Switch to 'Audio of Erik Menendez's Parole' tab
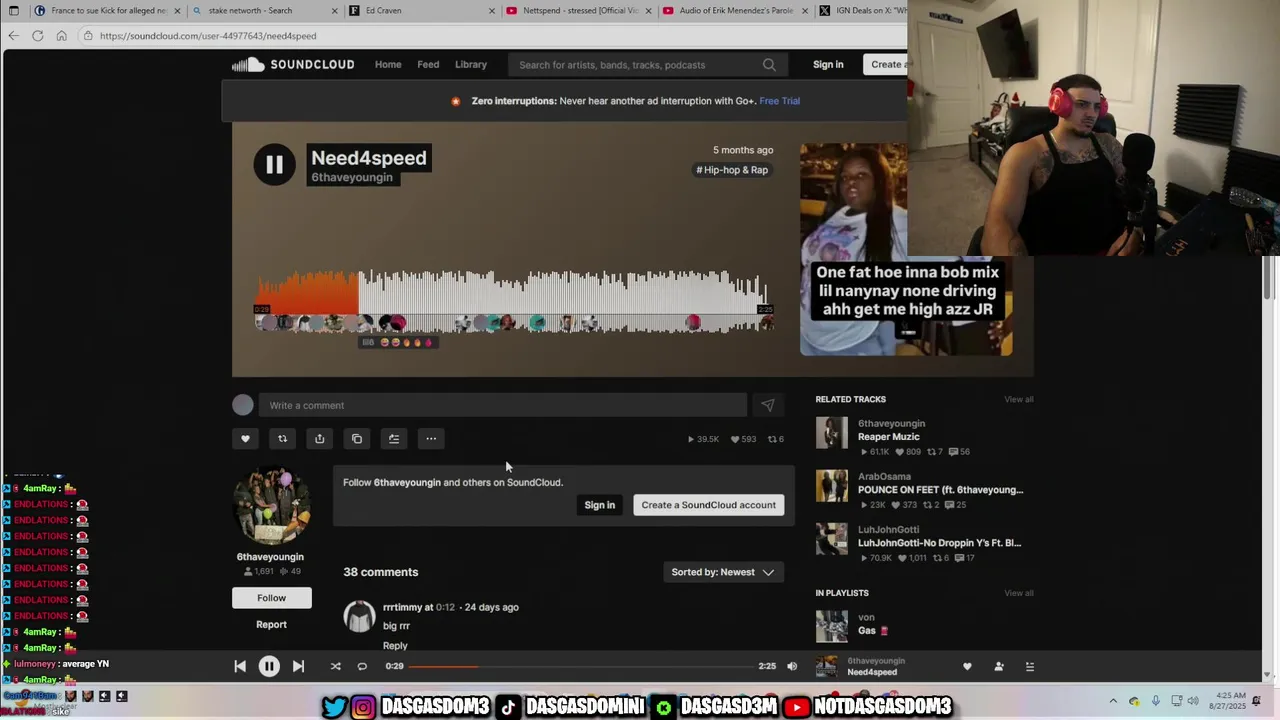1280x720 pixels. point(736,11)
